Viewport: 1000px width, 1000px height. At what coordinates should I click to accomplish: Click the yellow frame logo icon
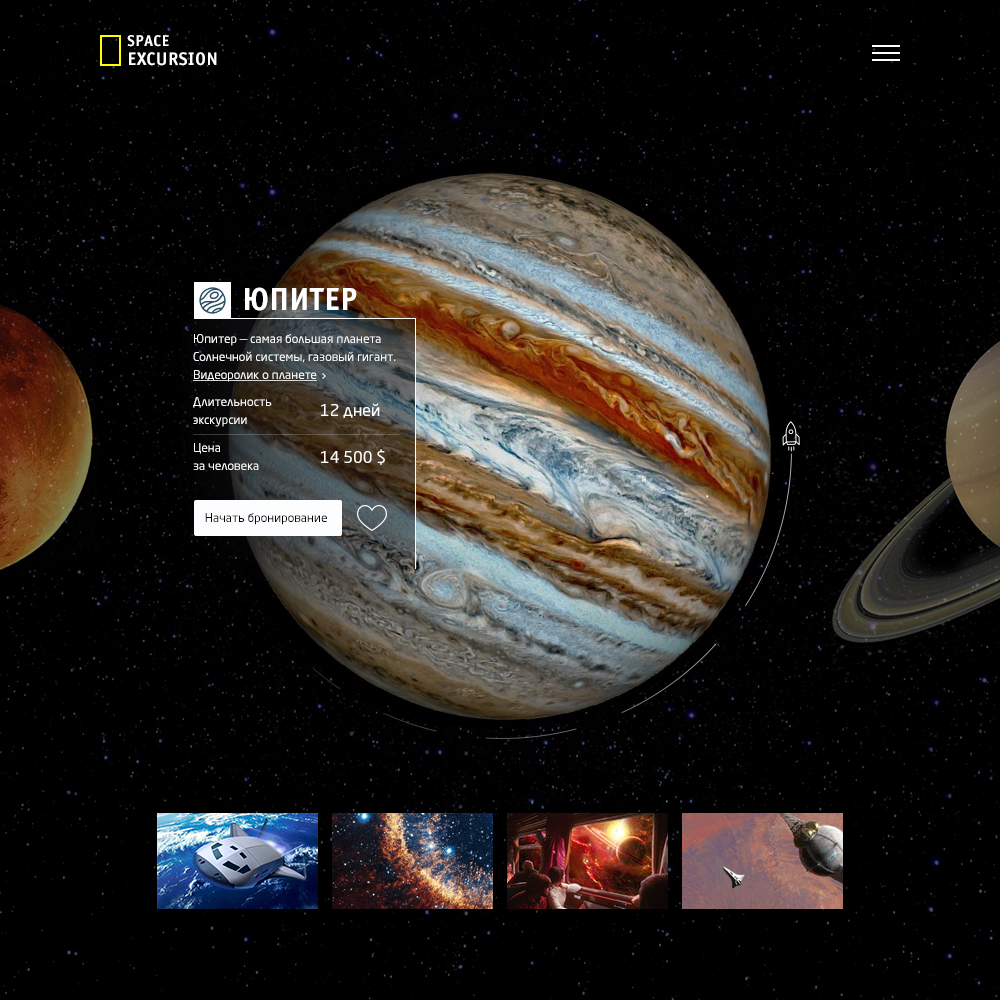pos(110,50)
